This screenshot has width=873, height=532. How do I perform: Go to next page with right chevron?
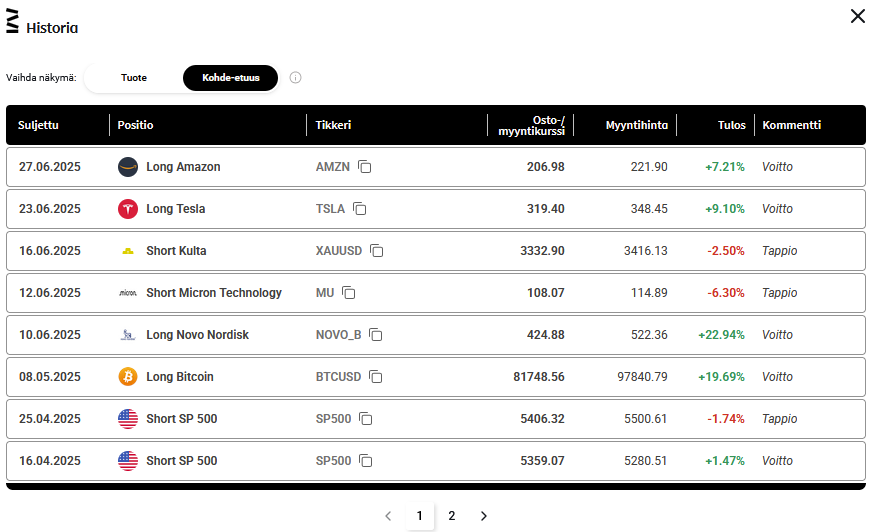click(x=484, y=516)
